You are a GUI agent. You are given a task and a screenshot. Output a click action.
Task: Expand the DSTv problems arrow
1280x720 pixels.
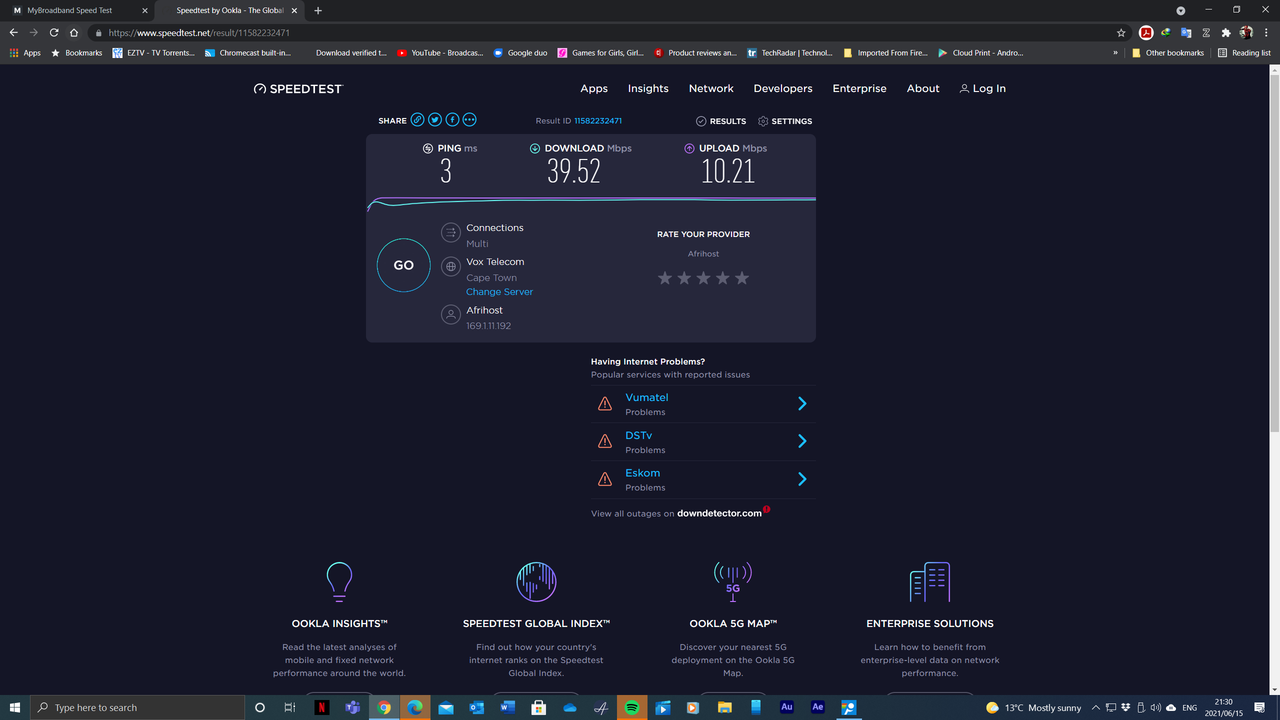tap(802, 441)
